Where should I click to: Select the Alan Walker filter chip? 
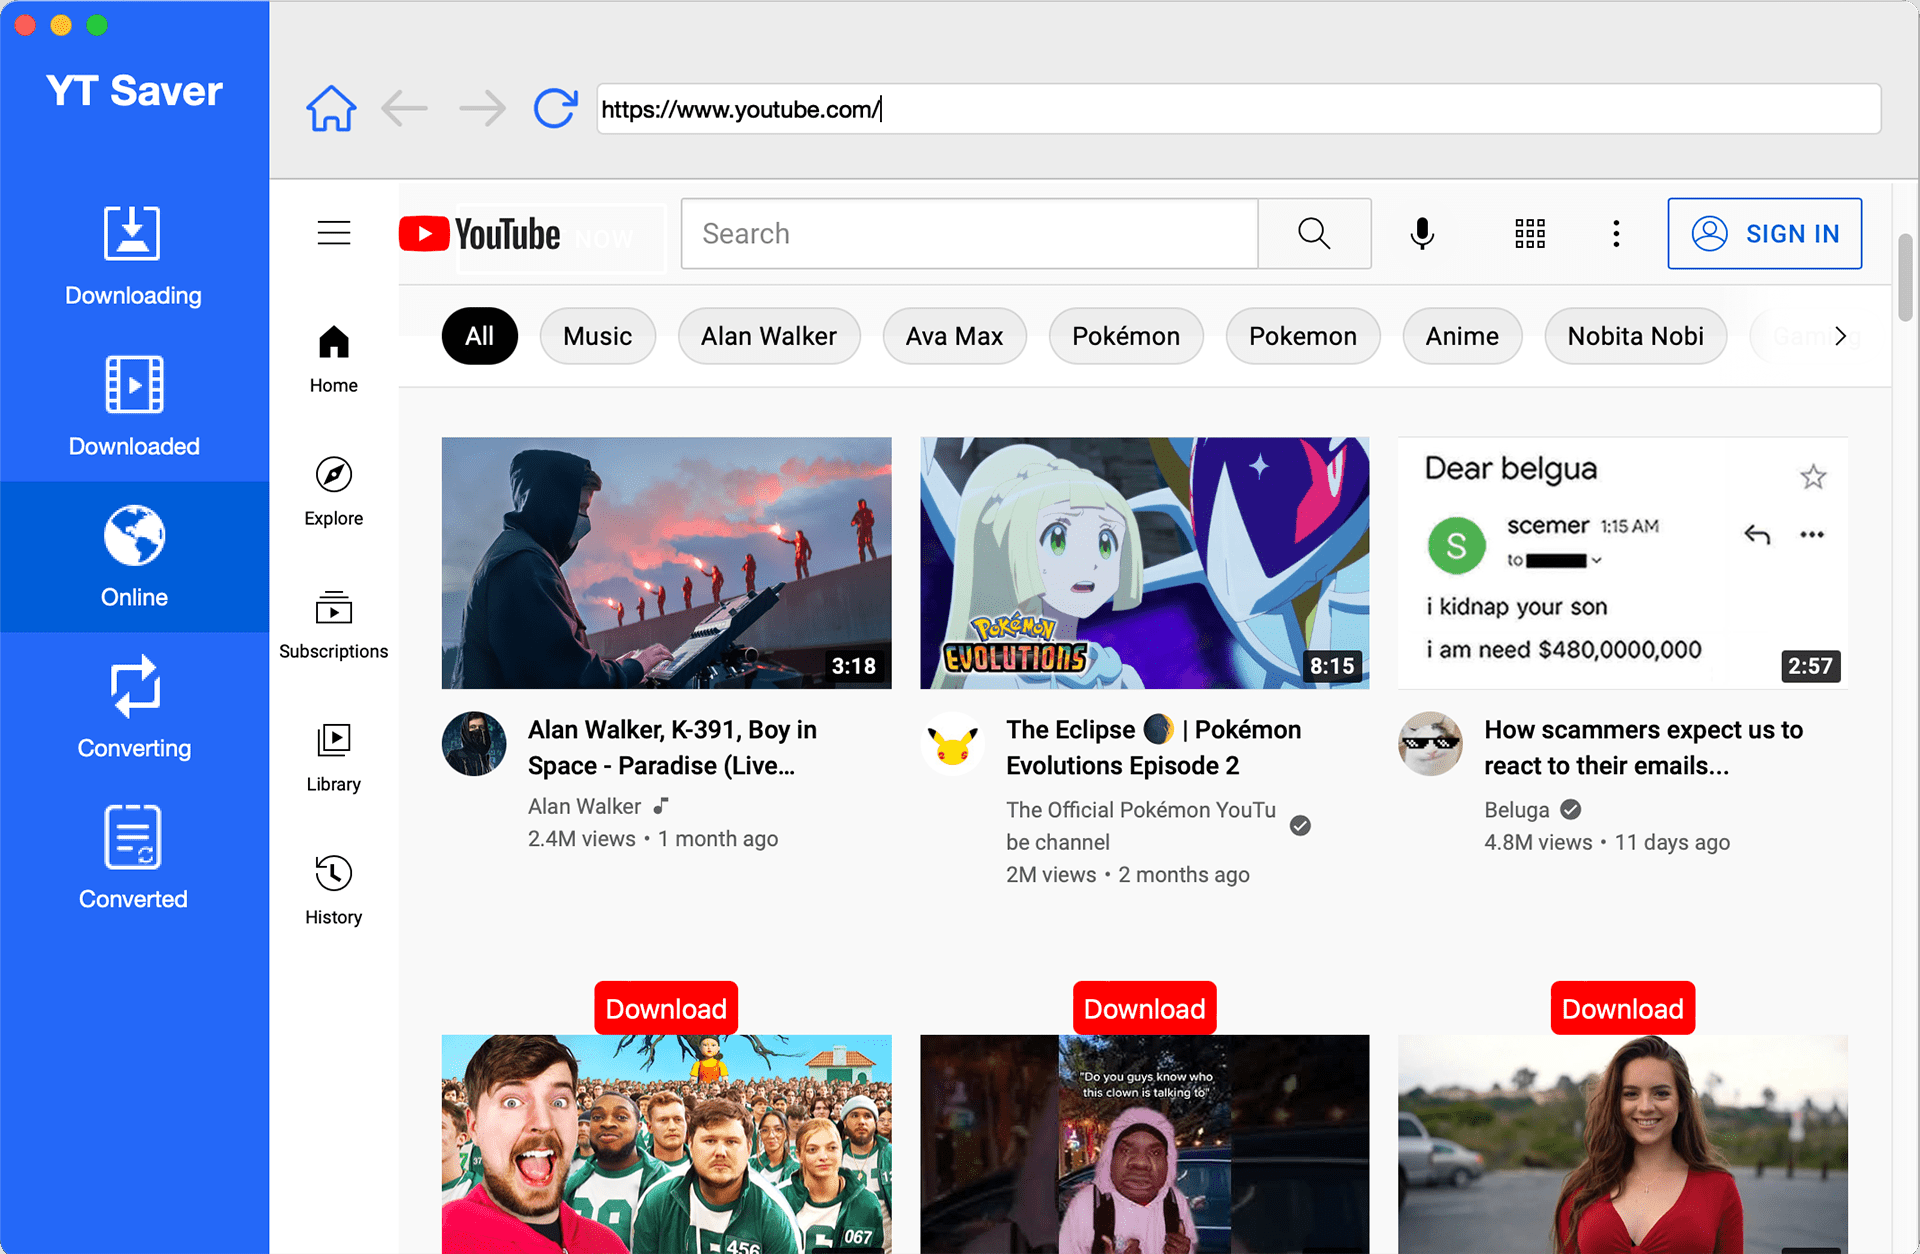[x=769, y=336]
